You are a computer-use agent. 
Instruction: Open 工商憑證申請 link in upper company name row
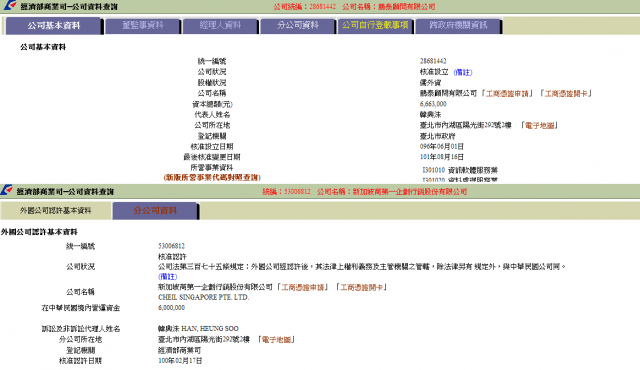pos(507,94)
